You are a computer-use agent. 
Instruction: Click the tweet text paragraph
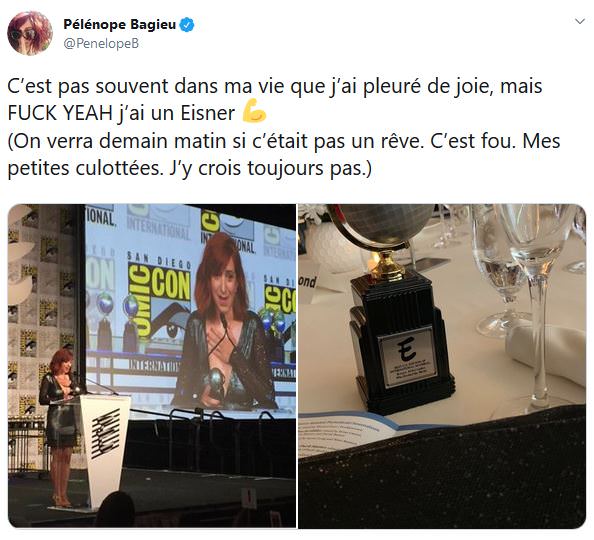pyautogui.click(x=284, y=127)
